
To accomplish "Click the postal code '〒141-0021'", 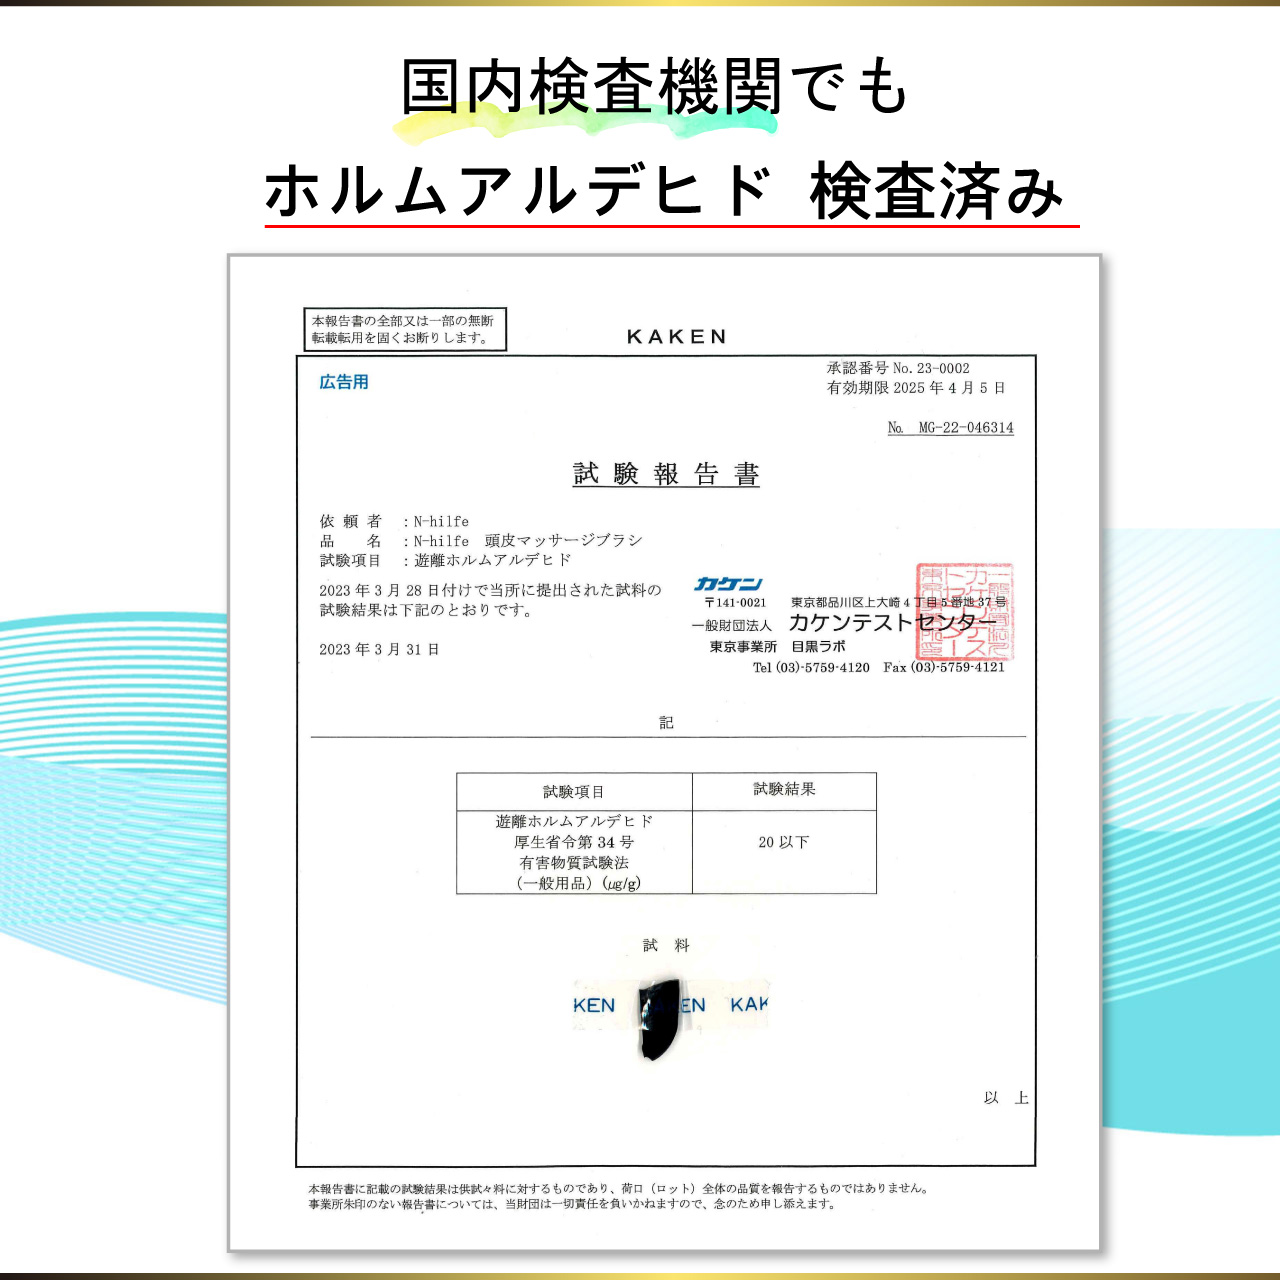I will 735,603.
